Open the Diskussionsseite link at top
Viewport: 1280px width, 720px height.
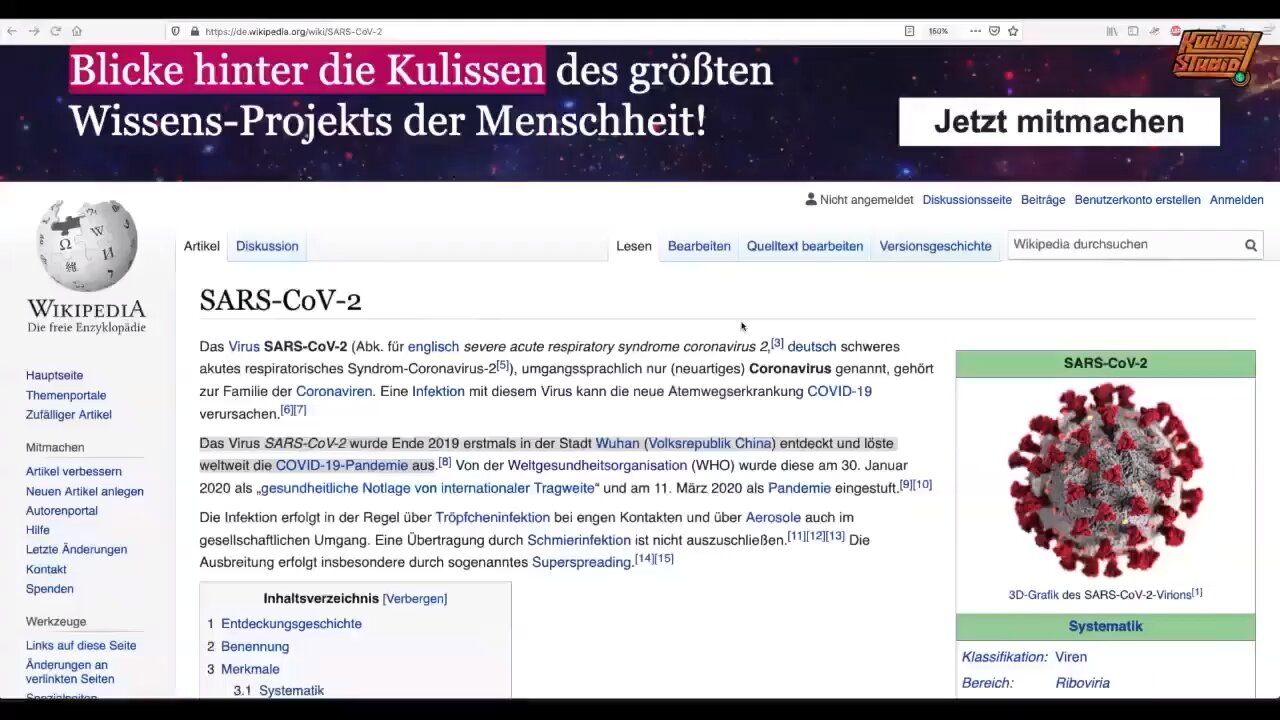pyautogui.click(x=967, y=200)
